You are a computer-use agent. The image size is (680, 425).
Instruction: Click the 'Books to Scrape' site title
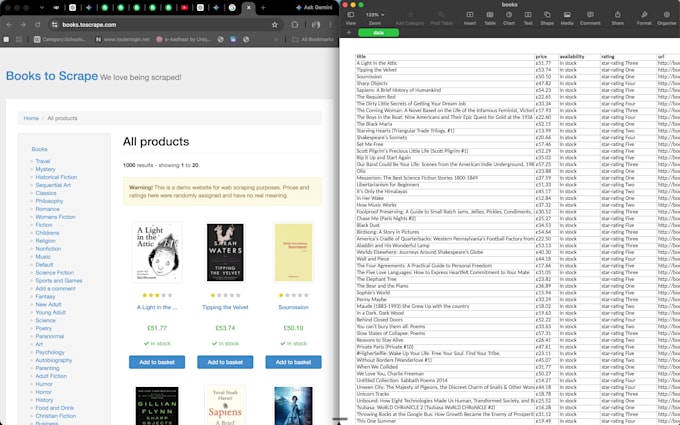pos(52,76)
